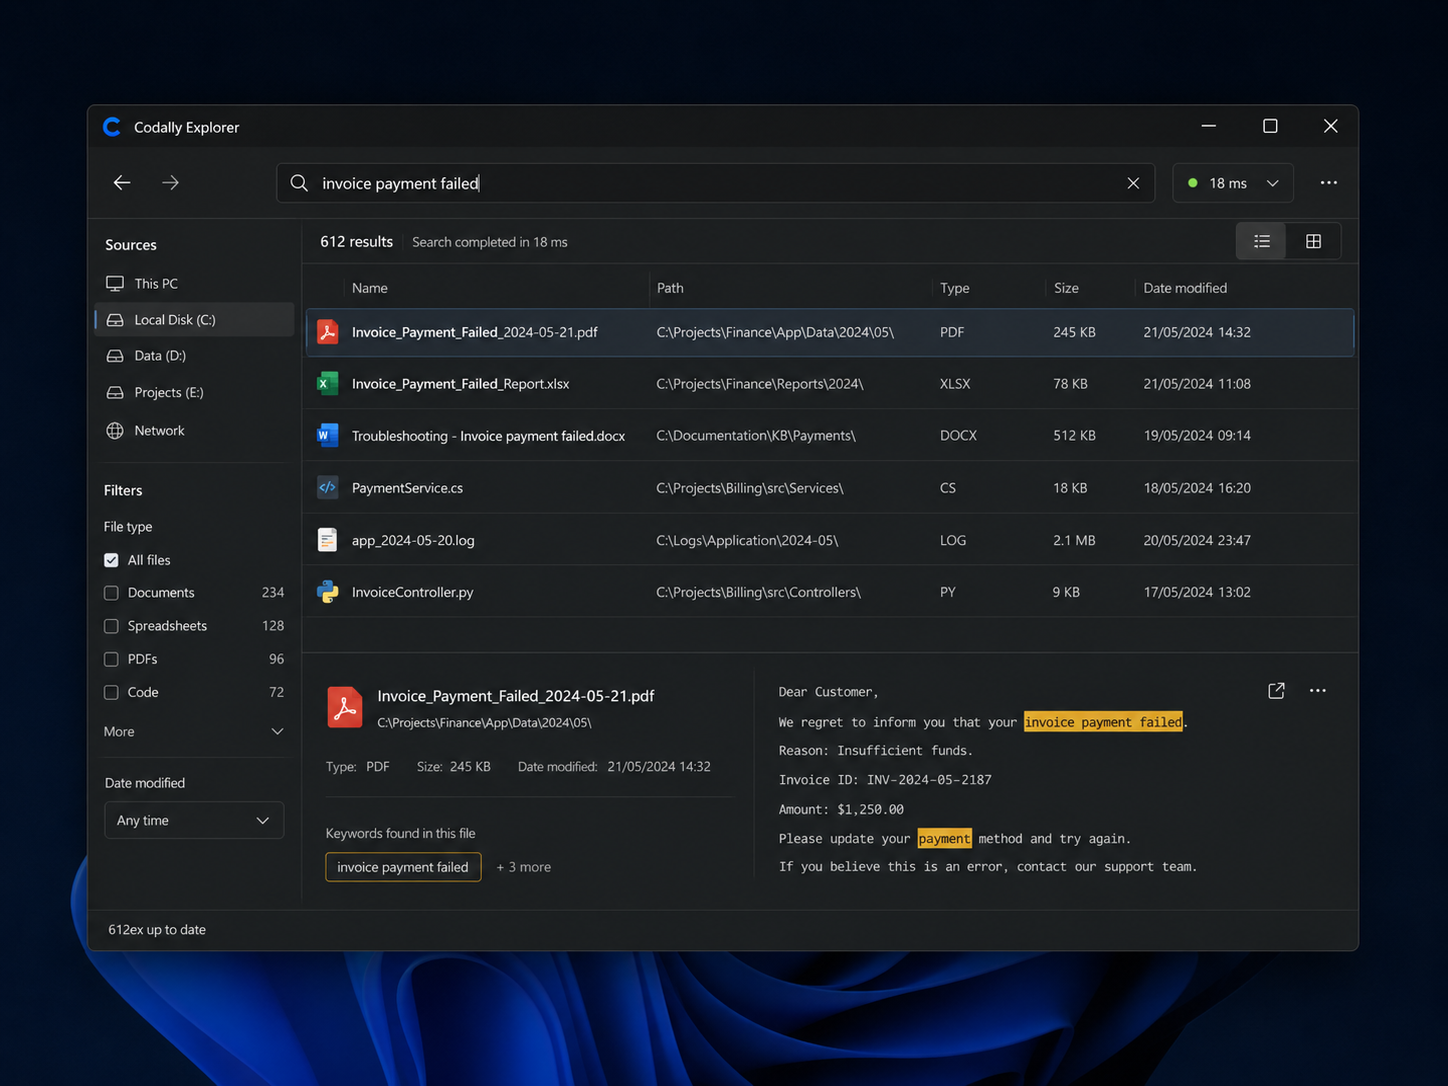Click the Local Disk (C:) drive icon
This screenshot has width=1448, height=1086.
[115, 320]
